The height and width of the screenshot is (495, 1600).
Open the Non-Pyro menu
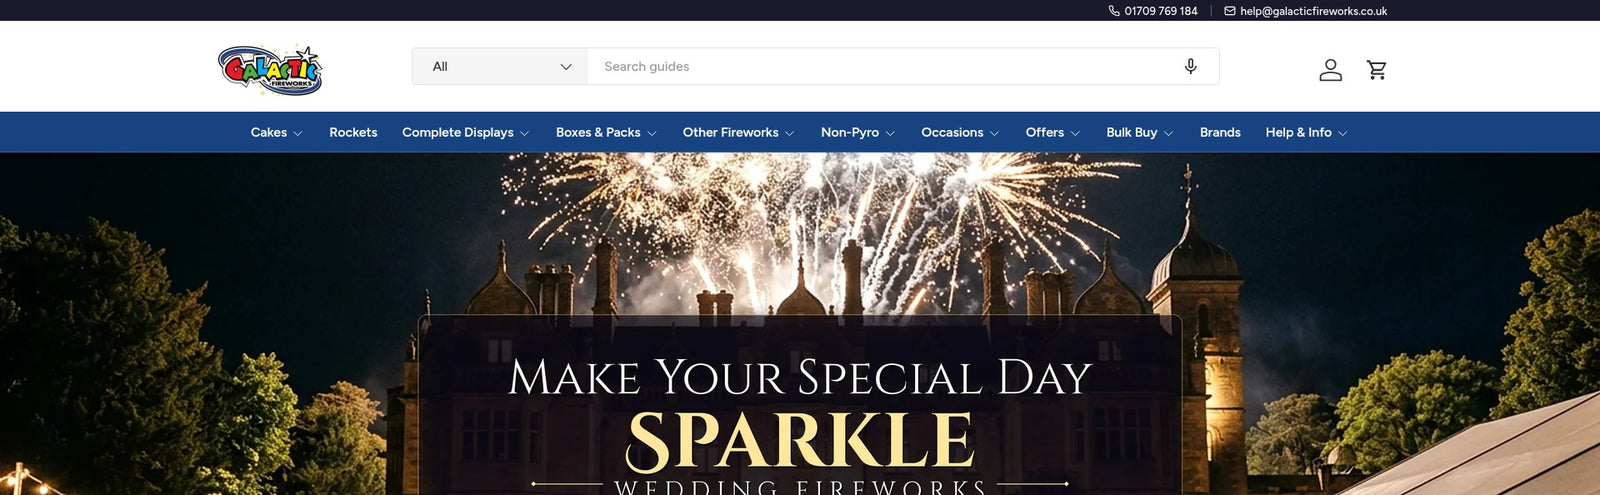[x=858, y=132]
